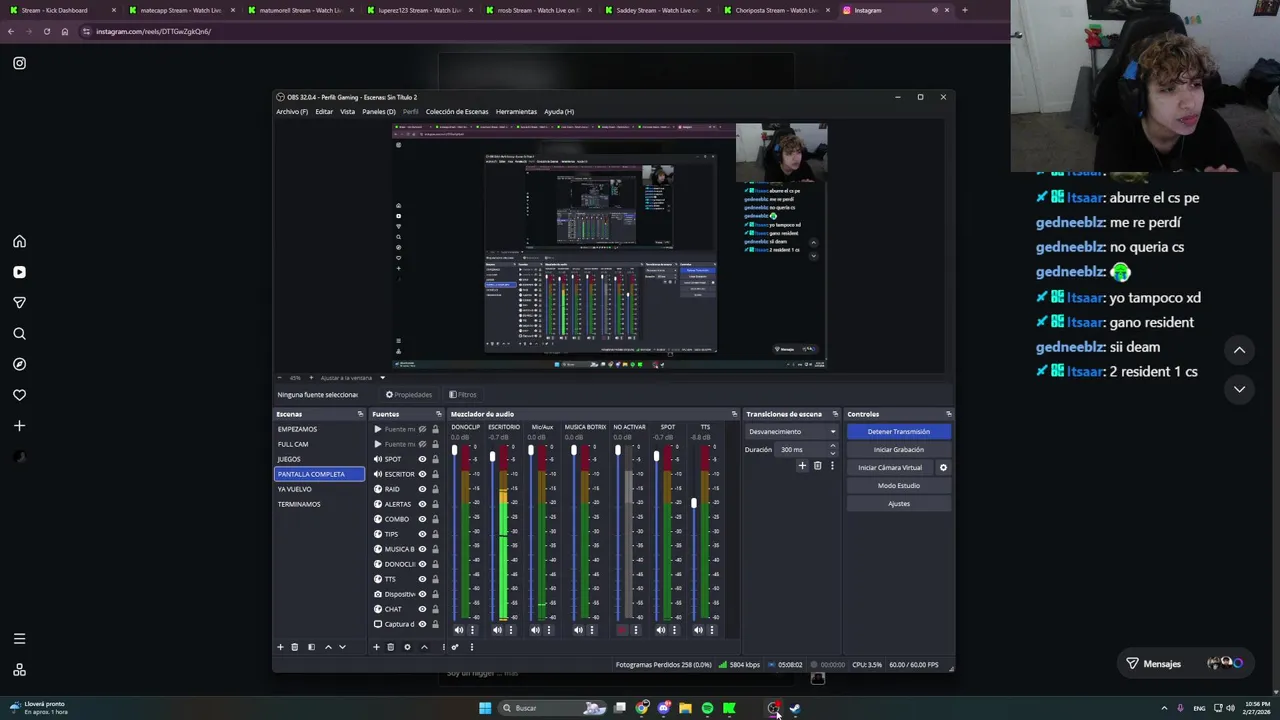Open the Vista menu in OBS
Image resolution: width=1280 pixels, height=720 pixels.
click(347, 111)
